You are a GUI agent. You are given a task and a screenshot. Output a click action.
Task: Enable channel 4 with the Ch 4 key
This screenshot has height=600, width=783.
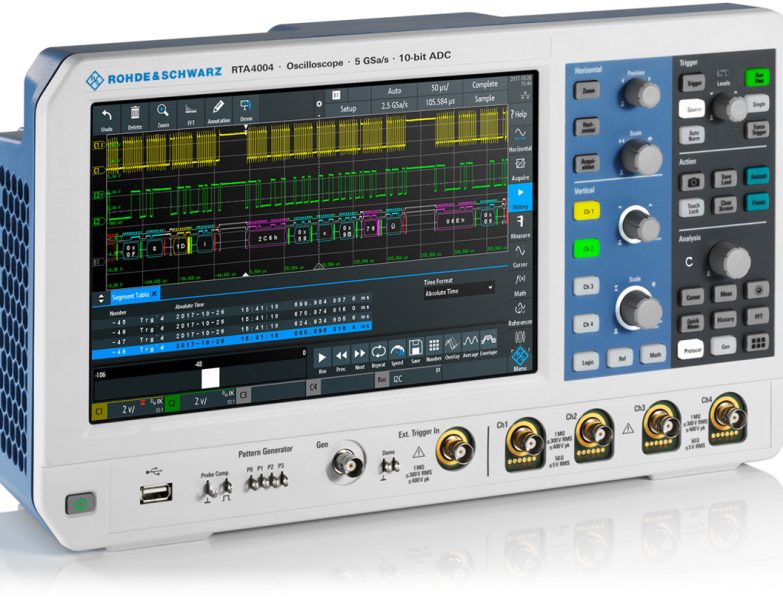pos(587,324)
